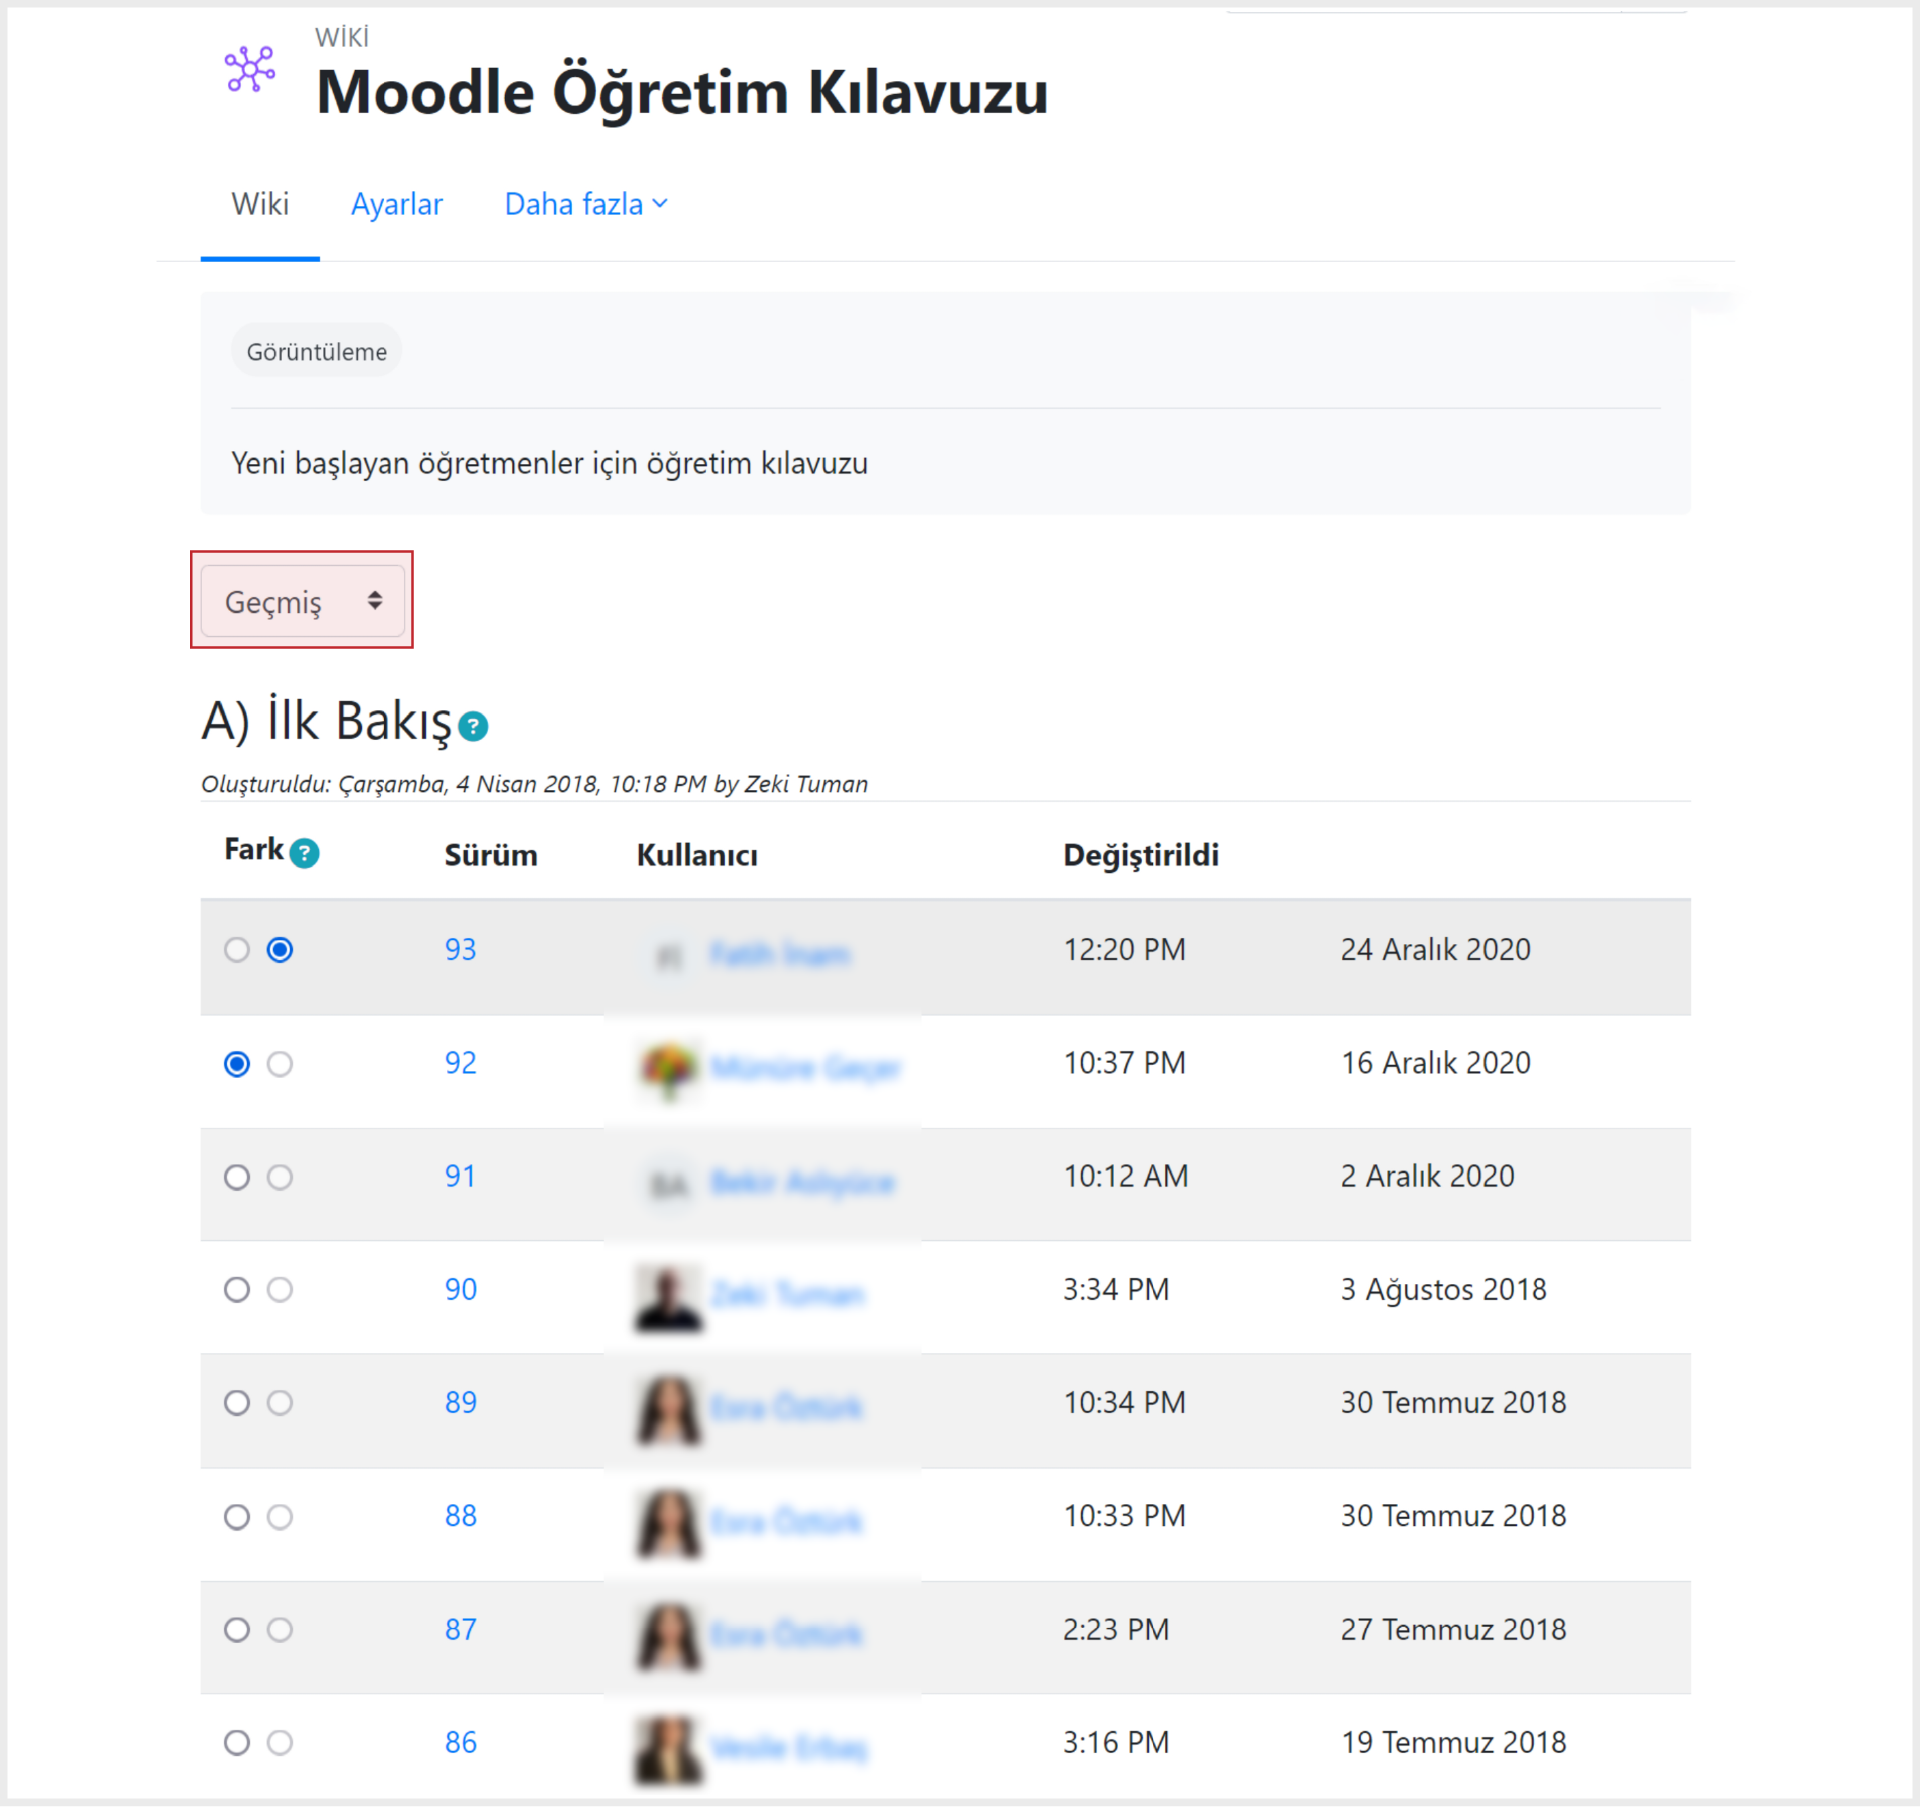Click the user avatar in version 91 row
Screen dimensions: 1920x1807
(x=669, y=1183)
